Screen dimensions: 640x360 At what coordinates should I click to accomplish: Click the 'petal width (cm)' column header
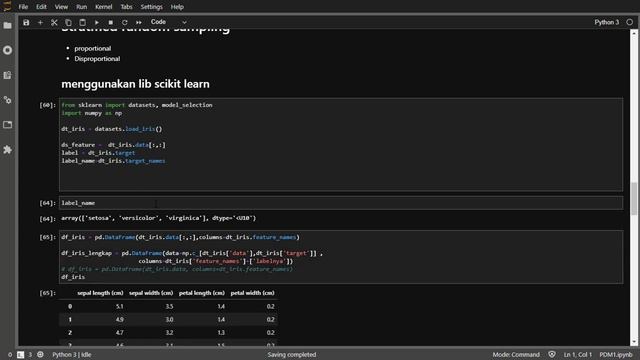coord(252,293)
